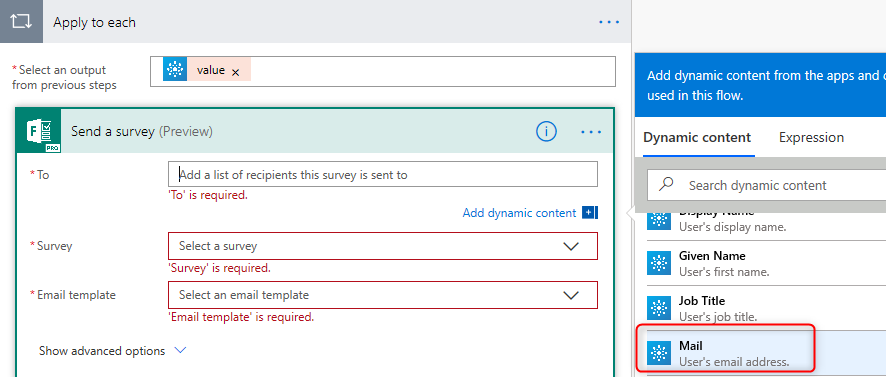Expand the Select a survey dropdown
Screen dimensions: 886x377
point(571,246)
